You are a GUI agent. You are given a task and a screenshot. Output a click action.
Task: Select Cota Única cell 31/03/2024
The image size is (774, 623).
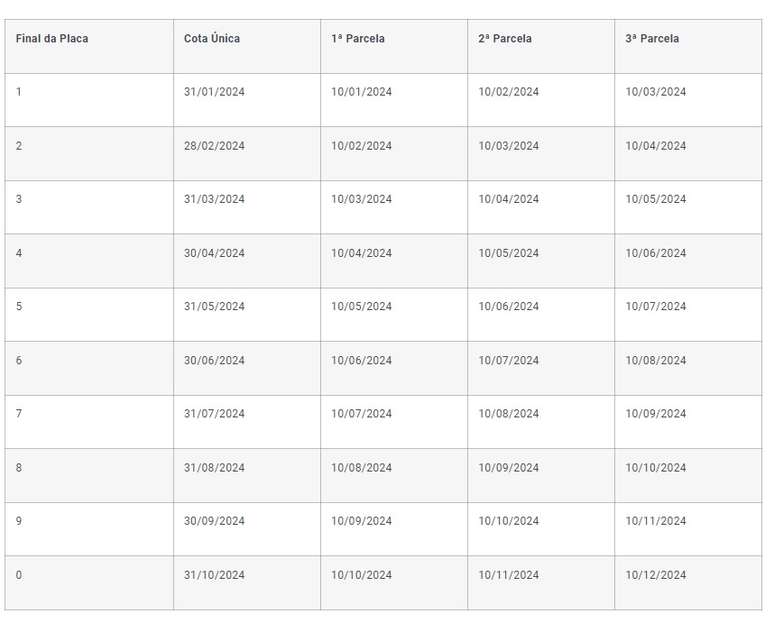click(x=214, y=199)
